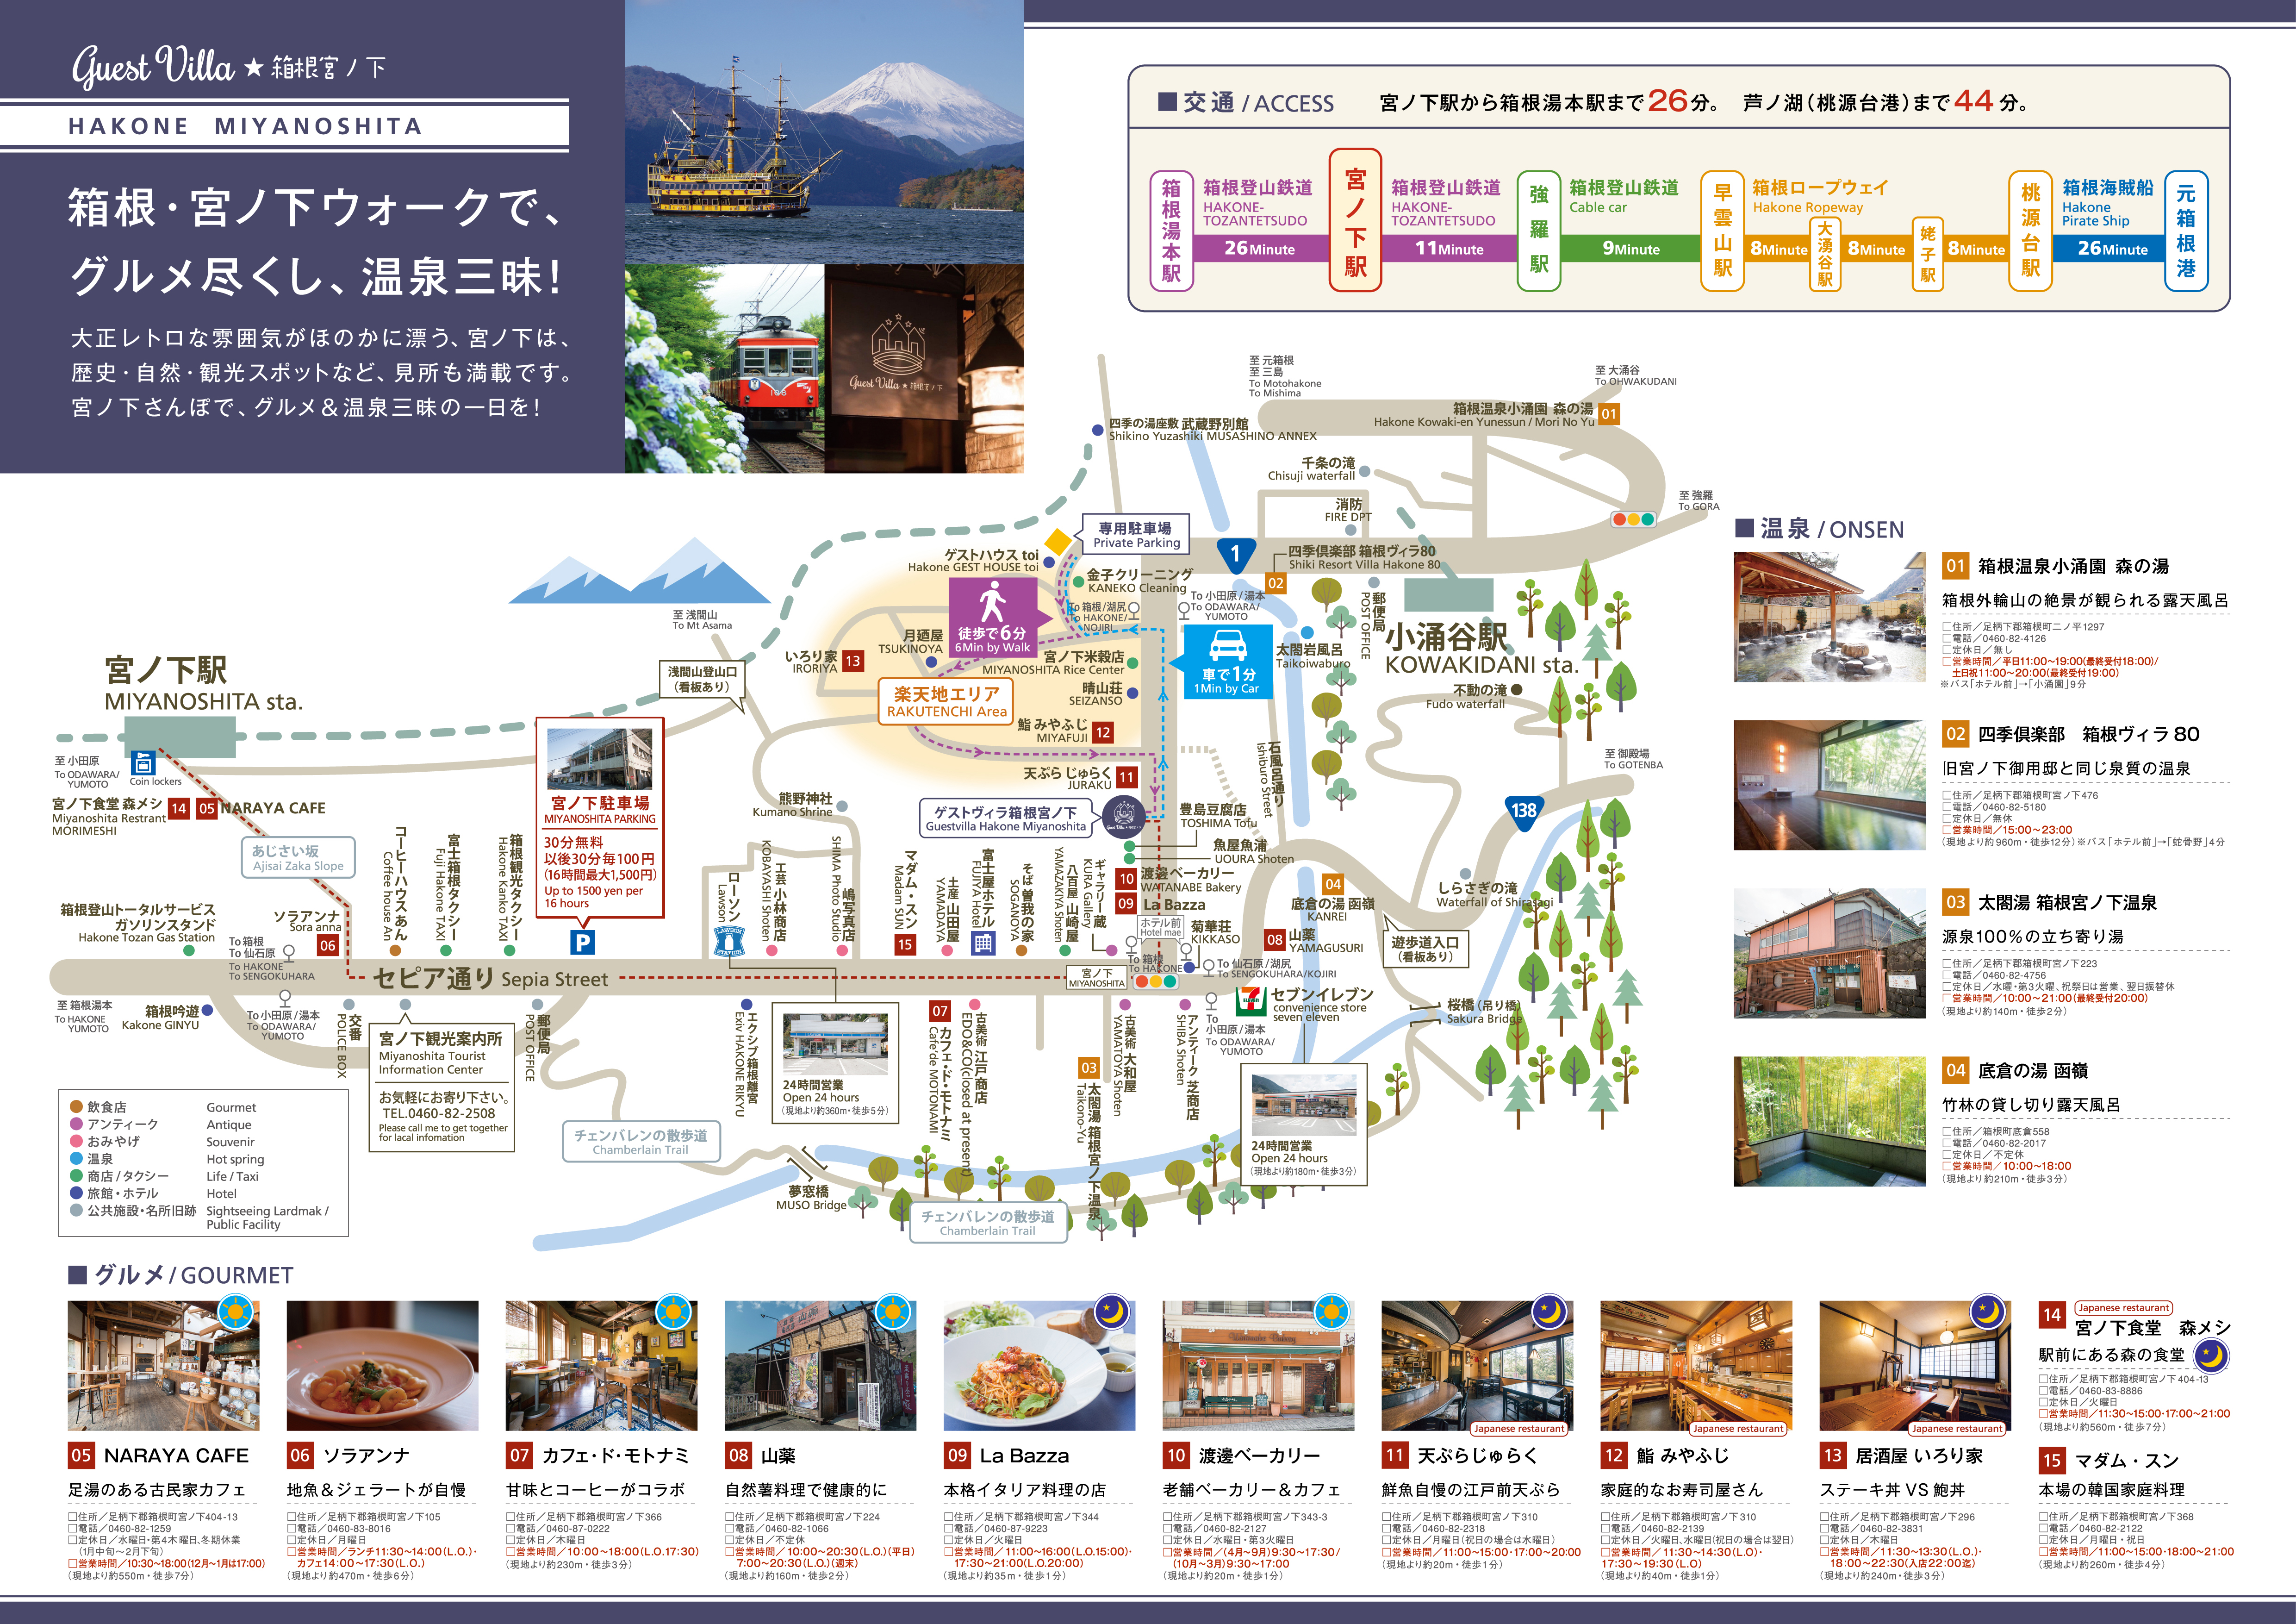Click the Lawson Station logo icon
The height and width of the screenshot is (1624, 2296).
click(x=729, y=941)
